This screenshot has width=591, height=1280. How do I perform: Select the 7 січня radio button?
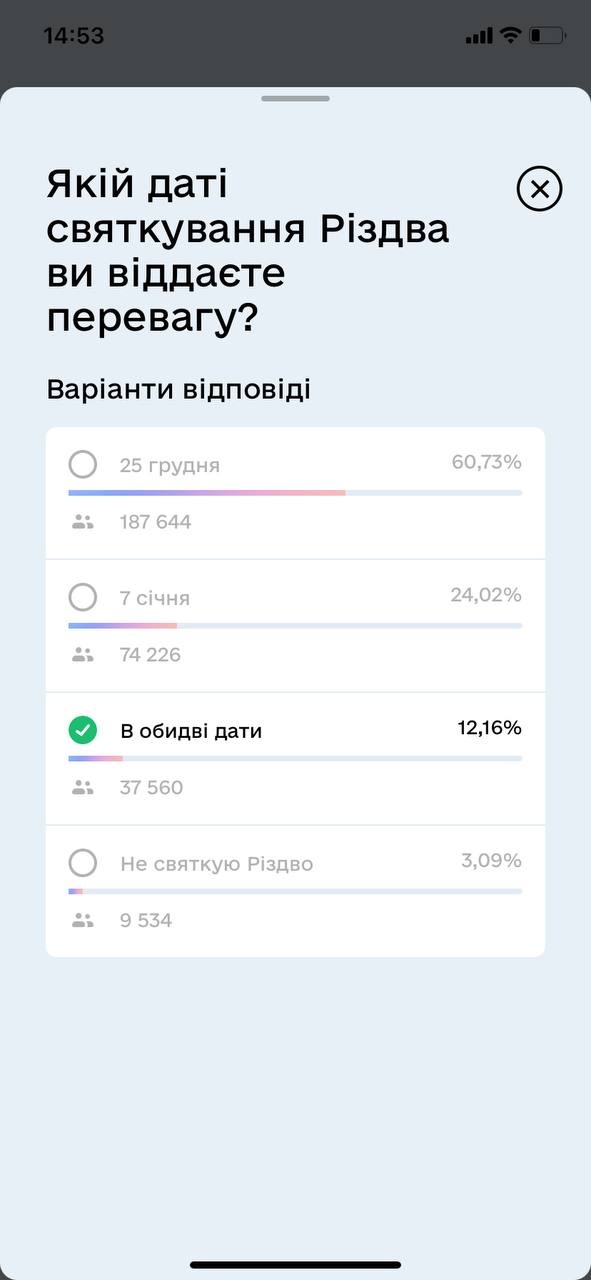pyautogui.click(x=83, y=597)
